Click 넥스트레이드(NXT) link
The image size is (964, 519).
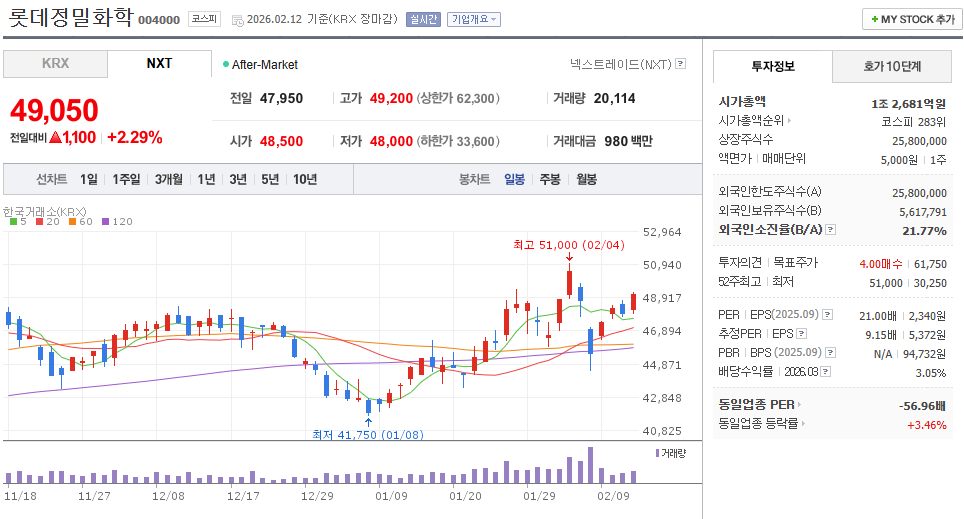point(620,64)
